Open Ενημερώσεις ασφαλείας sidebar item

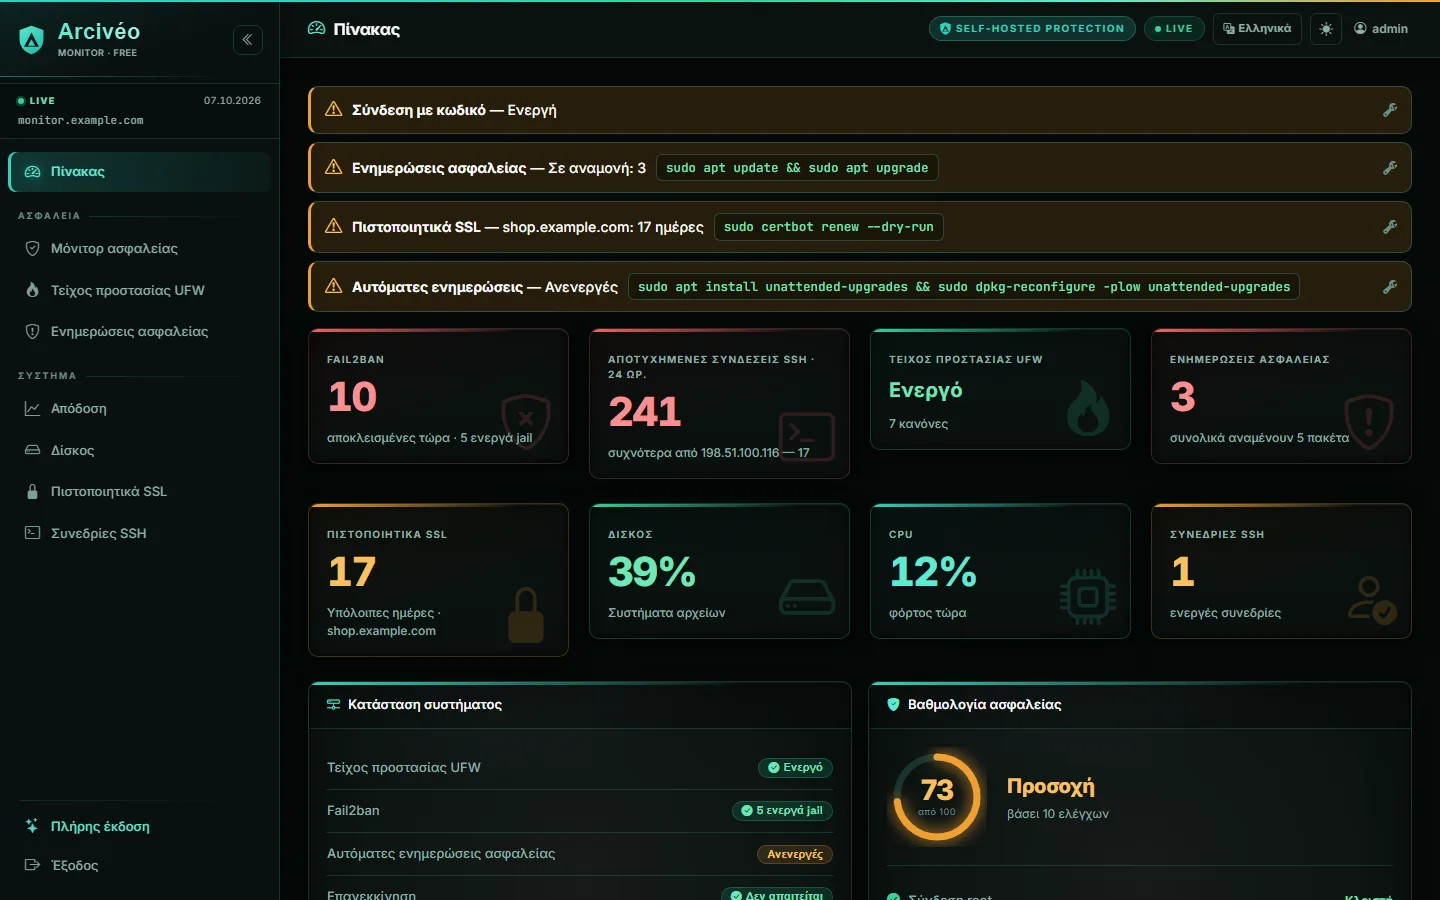tap(140, 331)
